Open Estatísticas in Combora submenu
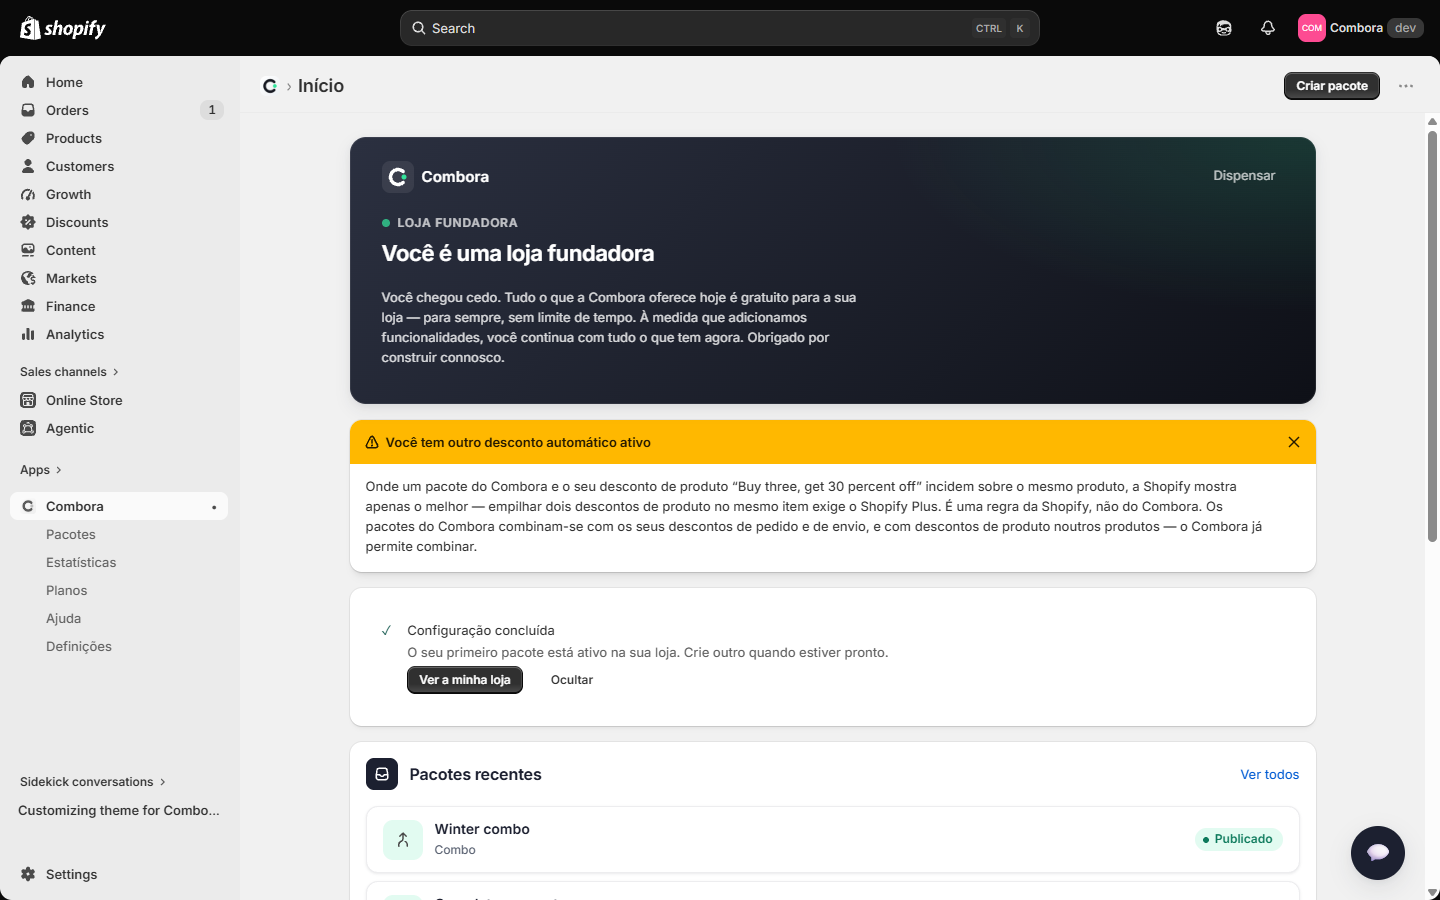Viewport: 1440px width, 900px height. (81, 562)
